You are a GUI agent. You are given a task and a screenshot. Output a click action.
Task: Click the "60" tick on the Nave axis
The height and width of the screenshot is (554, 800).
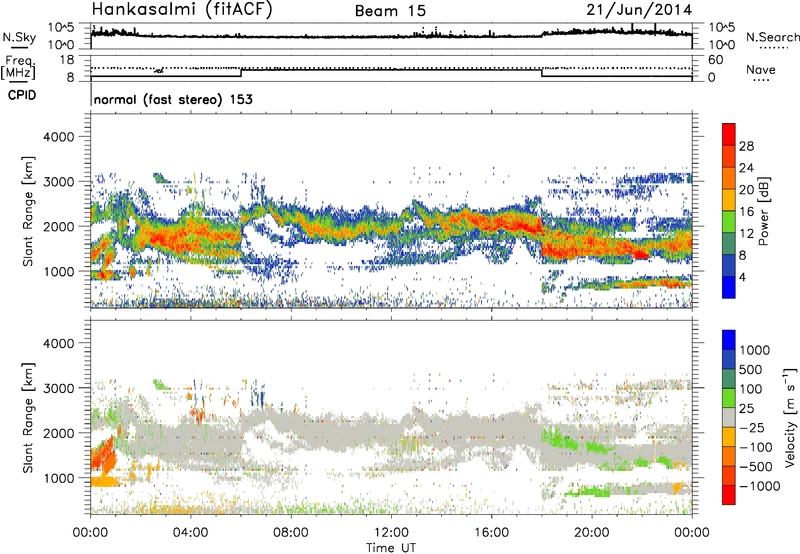point(715,60)
